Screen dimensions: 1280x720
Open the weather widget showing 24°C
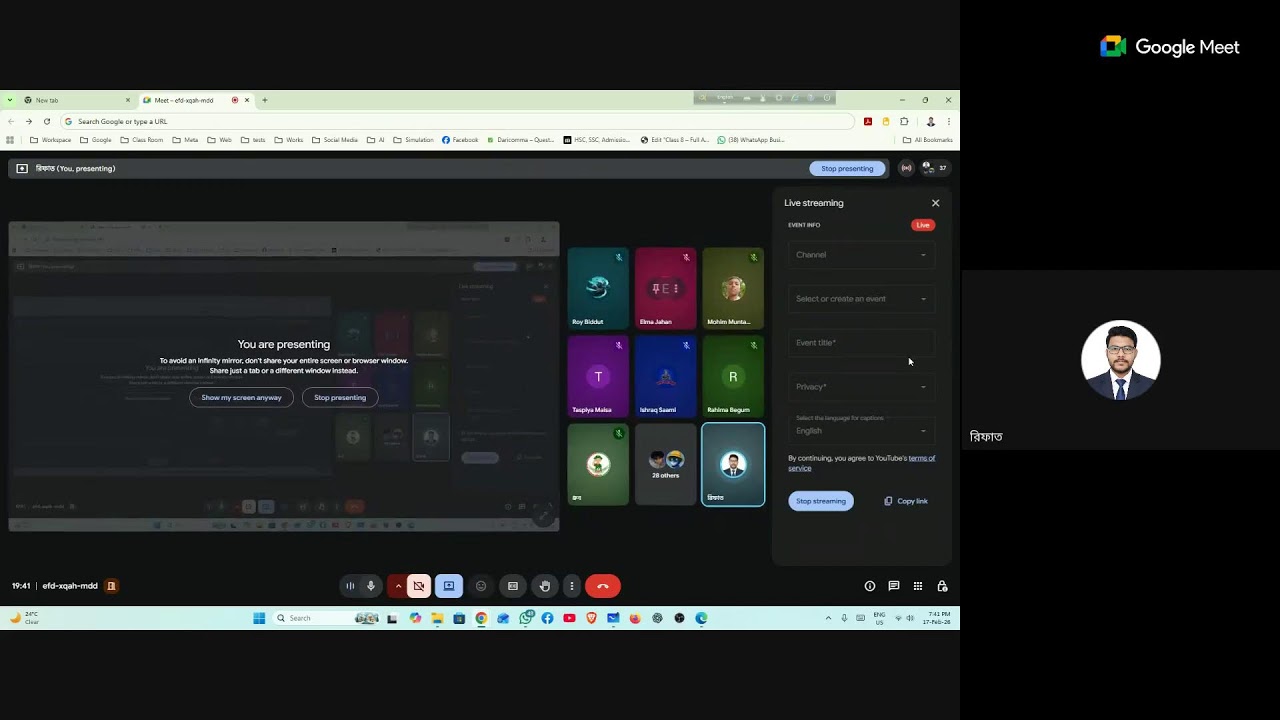24,618
